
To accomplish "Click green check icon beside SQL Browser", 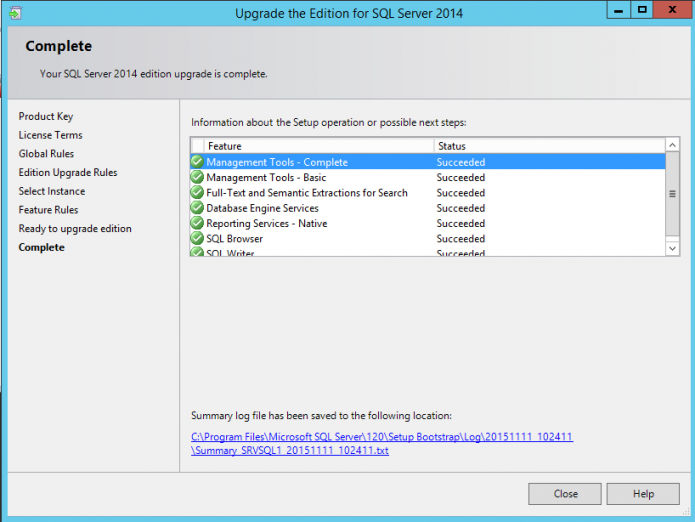I will (197, 238).
